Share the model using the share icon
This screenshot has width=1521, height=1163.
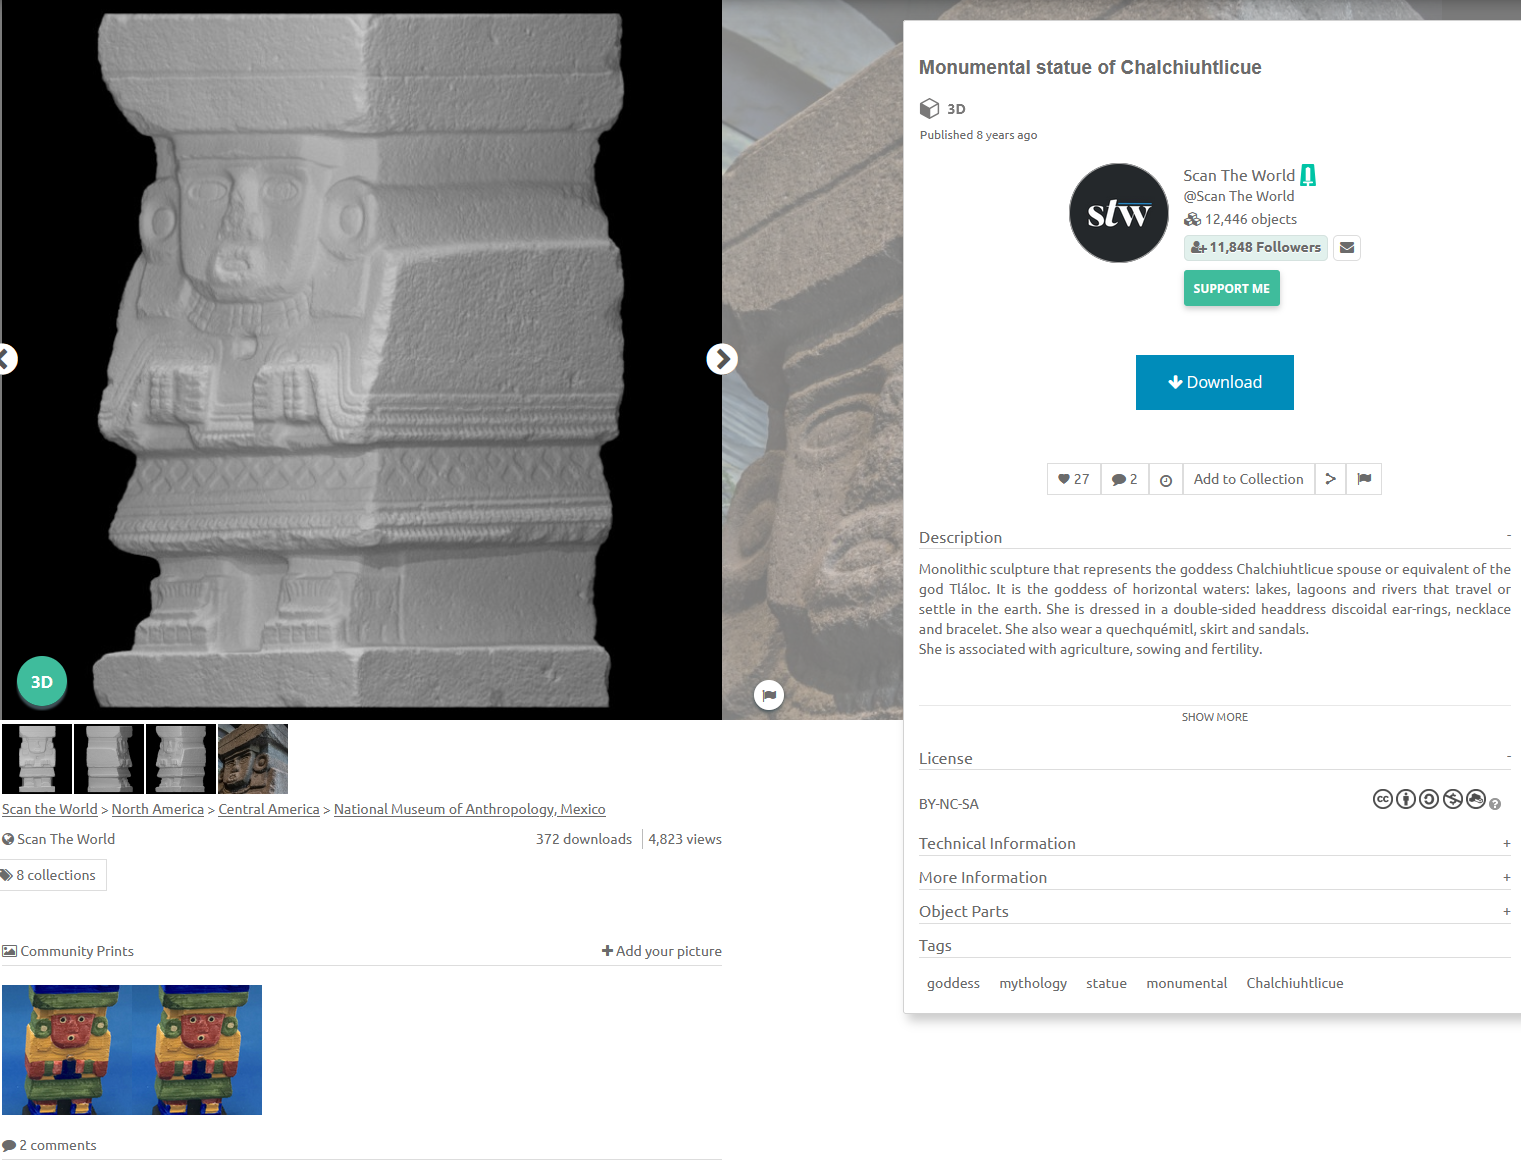1330,479
